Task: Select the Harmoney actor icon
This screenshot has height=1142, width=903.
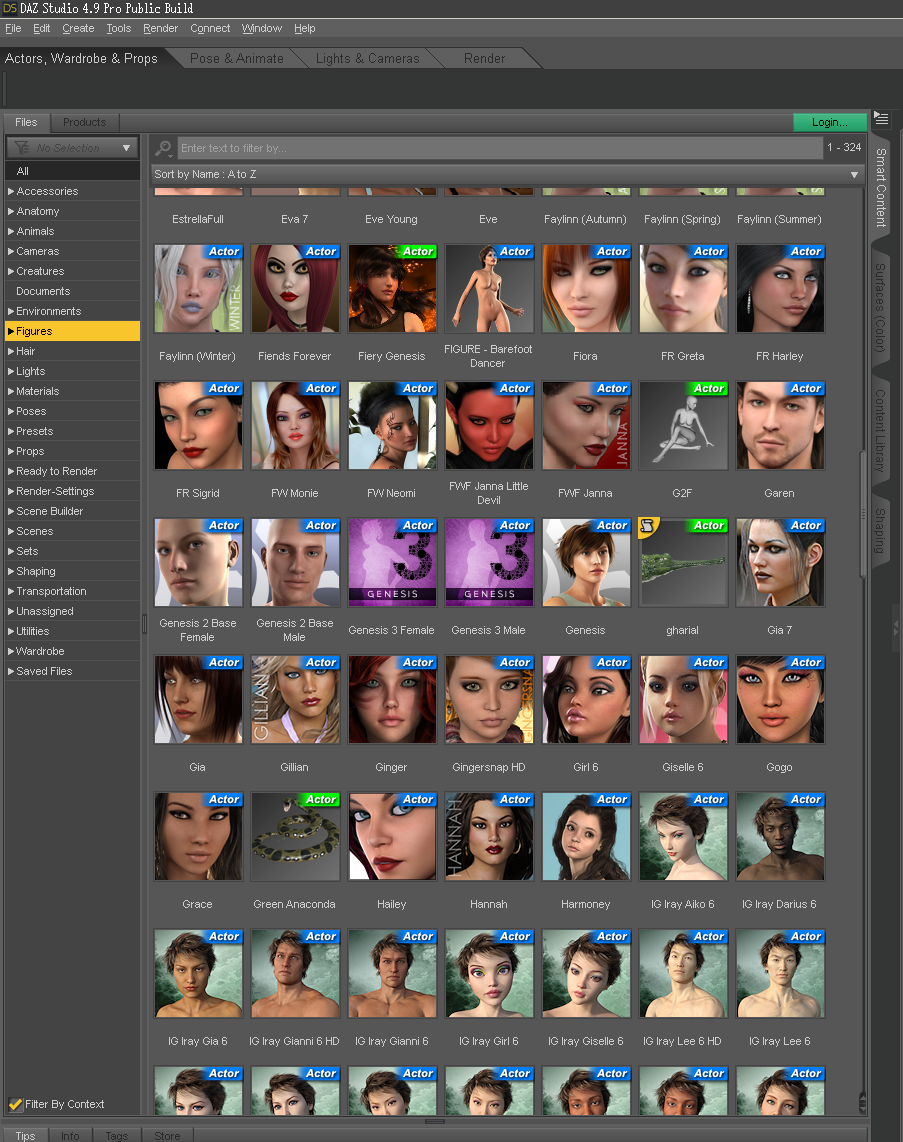Action: pyautogui.click(x=586, y=837)
